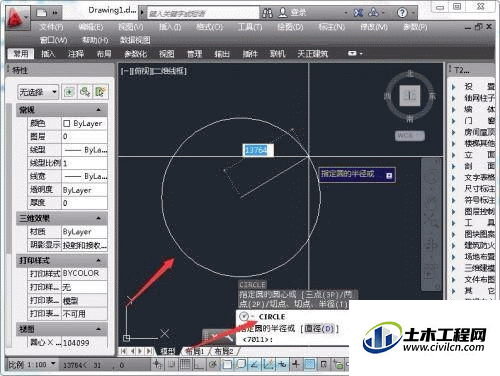The height and width of the screenshot is (376, 500).
Task: Open the red AutoCAD application menu button
Action: pos(17,18)
